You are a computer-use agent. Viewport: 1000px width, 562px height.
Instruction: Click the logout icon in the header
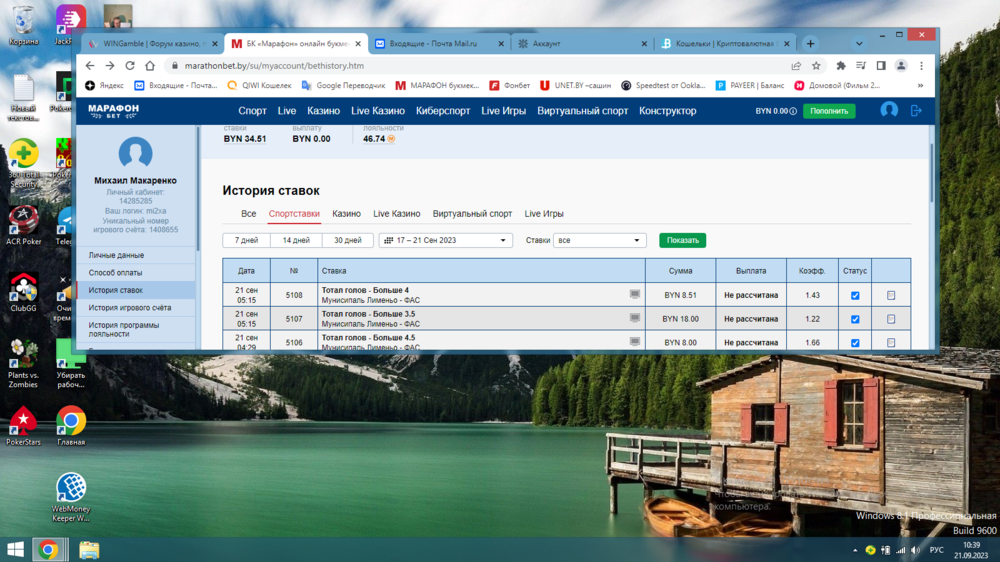click(916, 111)
